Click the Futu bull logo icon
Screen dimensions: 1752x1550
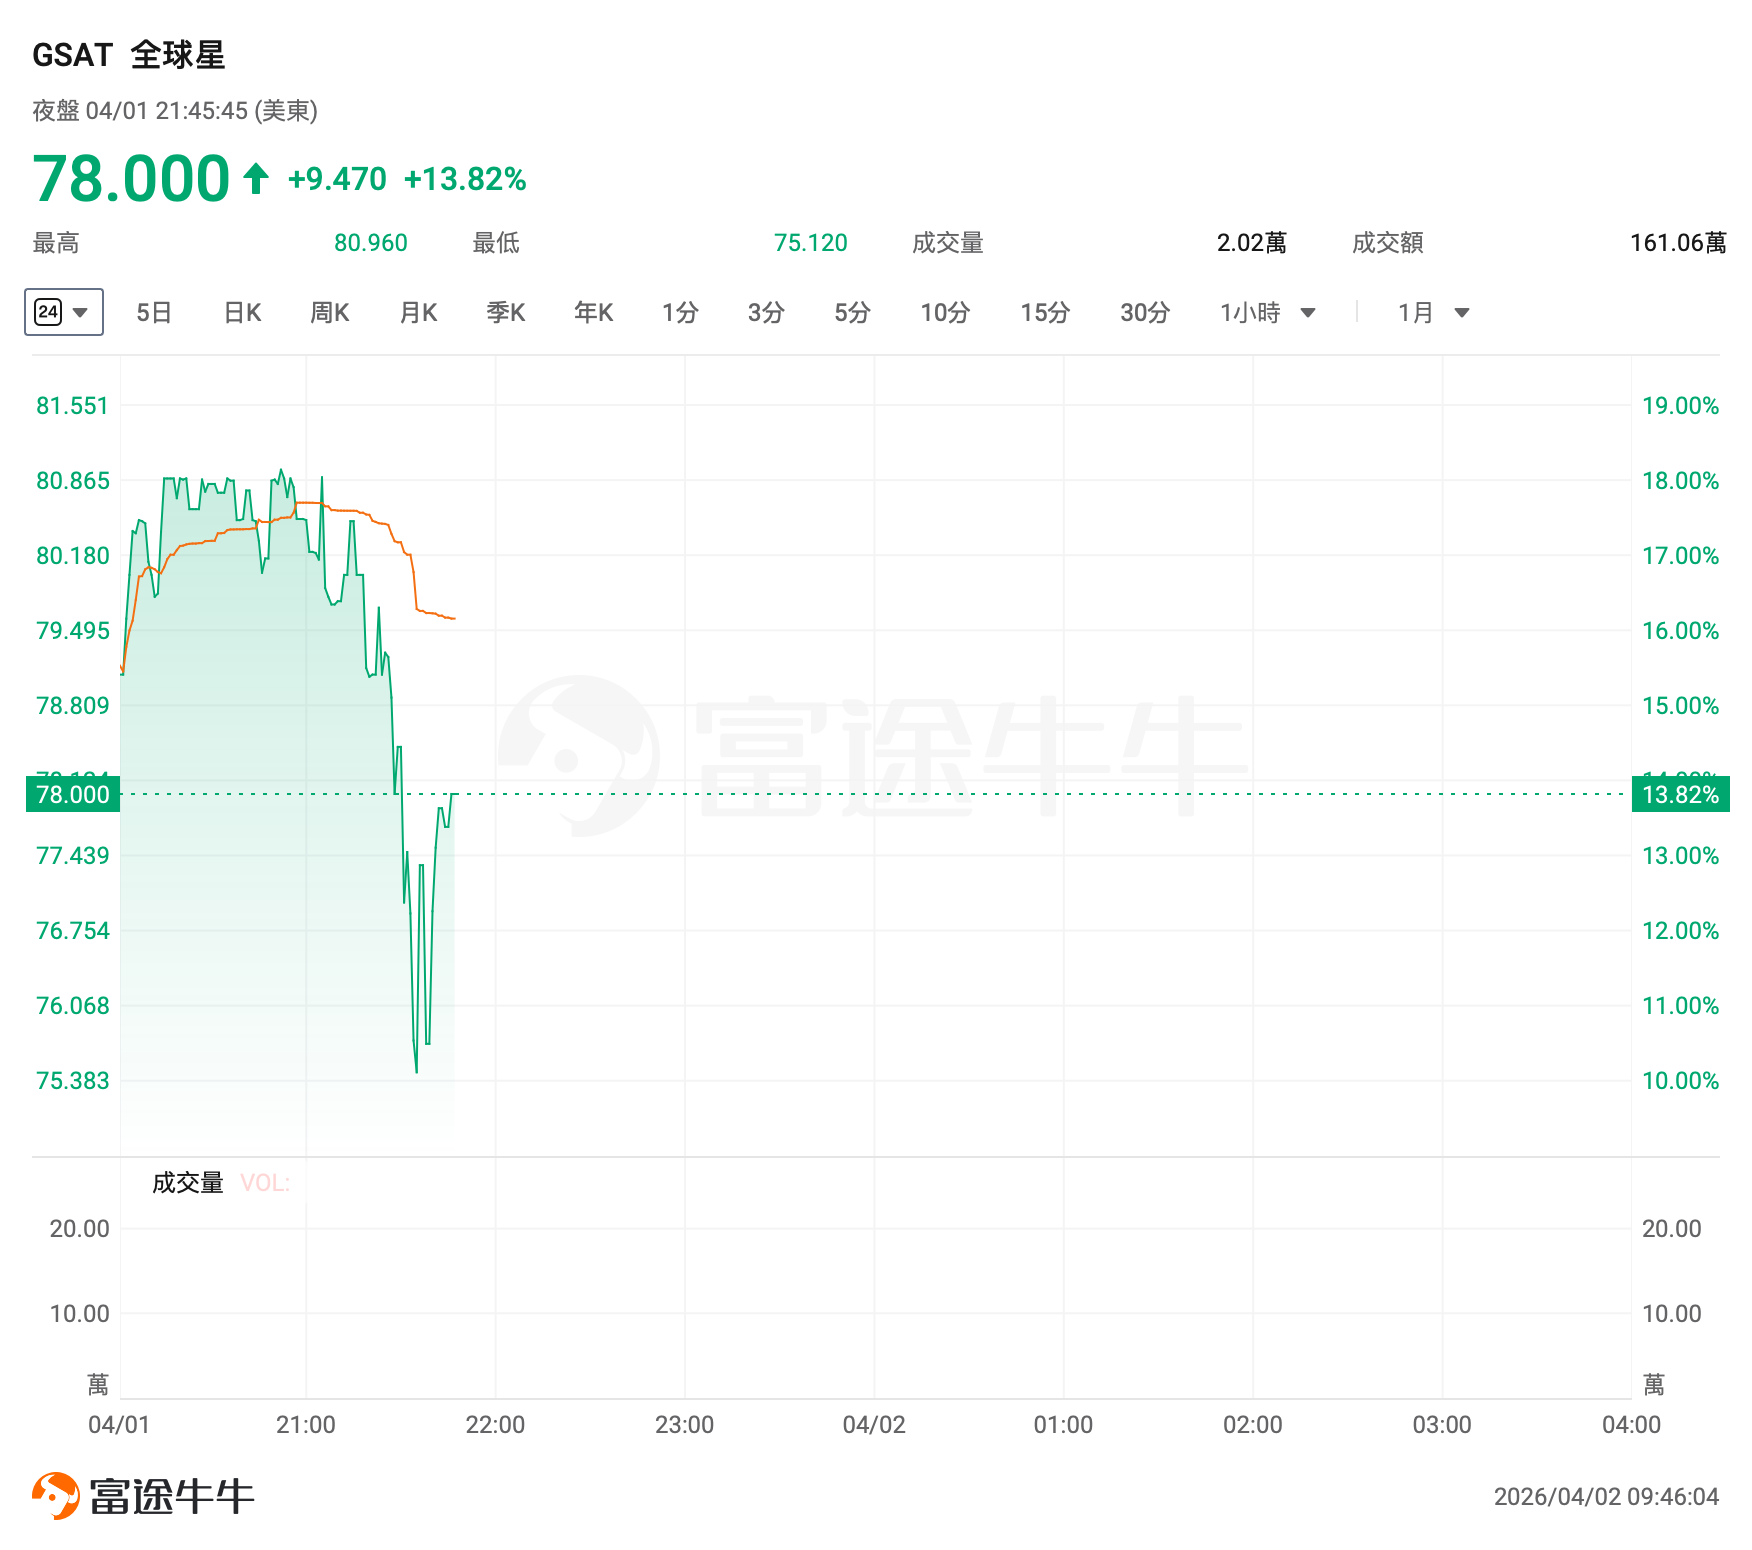pos(55,1496)
